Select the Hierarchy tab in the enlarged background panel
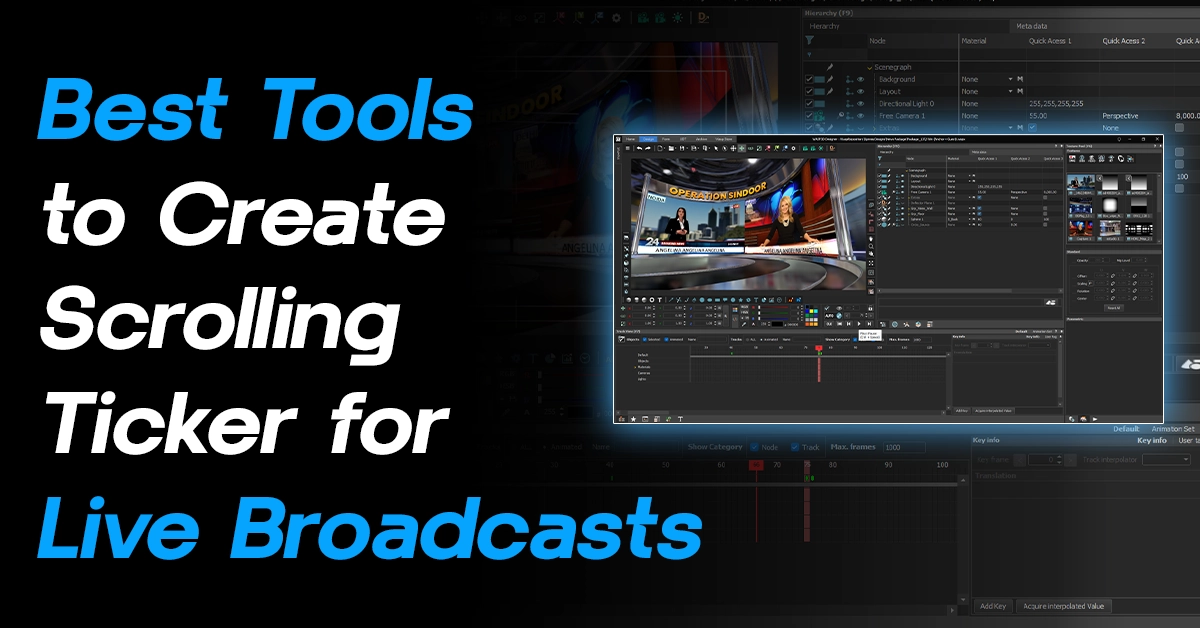 coord(826,27)
